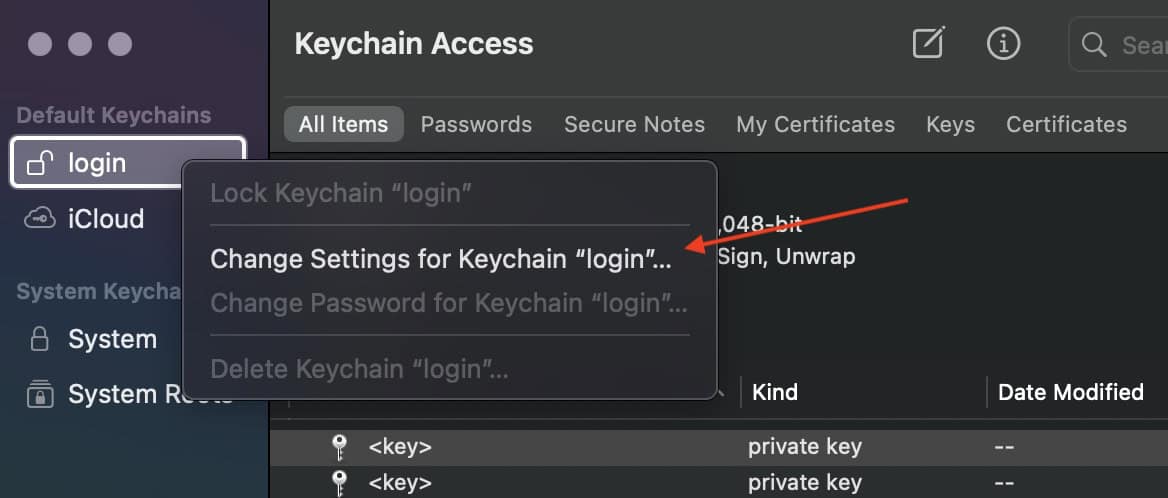This screenshot has width=1168, height=498.
Task: Click the unlocked padlock icon beside login
Action: coord(40,163)
